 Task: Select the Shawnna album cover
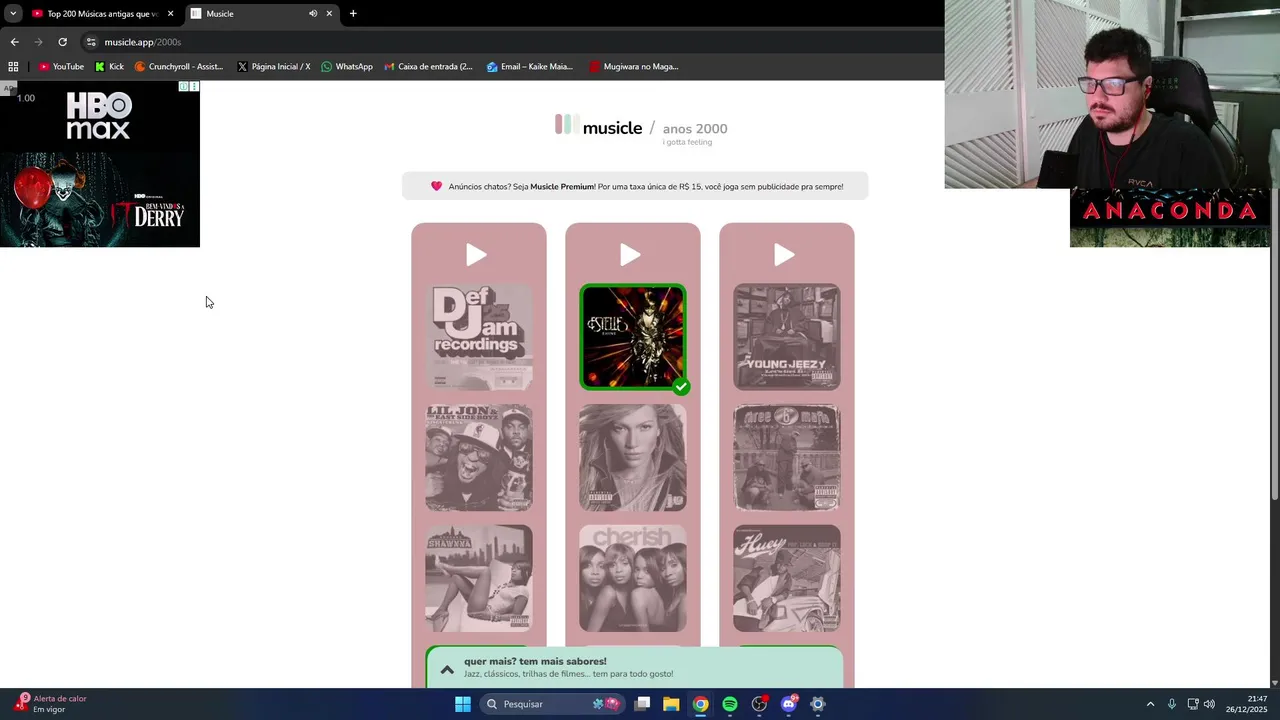click(479, 578)
